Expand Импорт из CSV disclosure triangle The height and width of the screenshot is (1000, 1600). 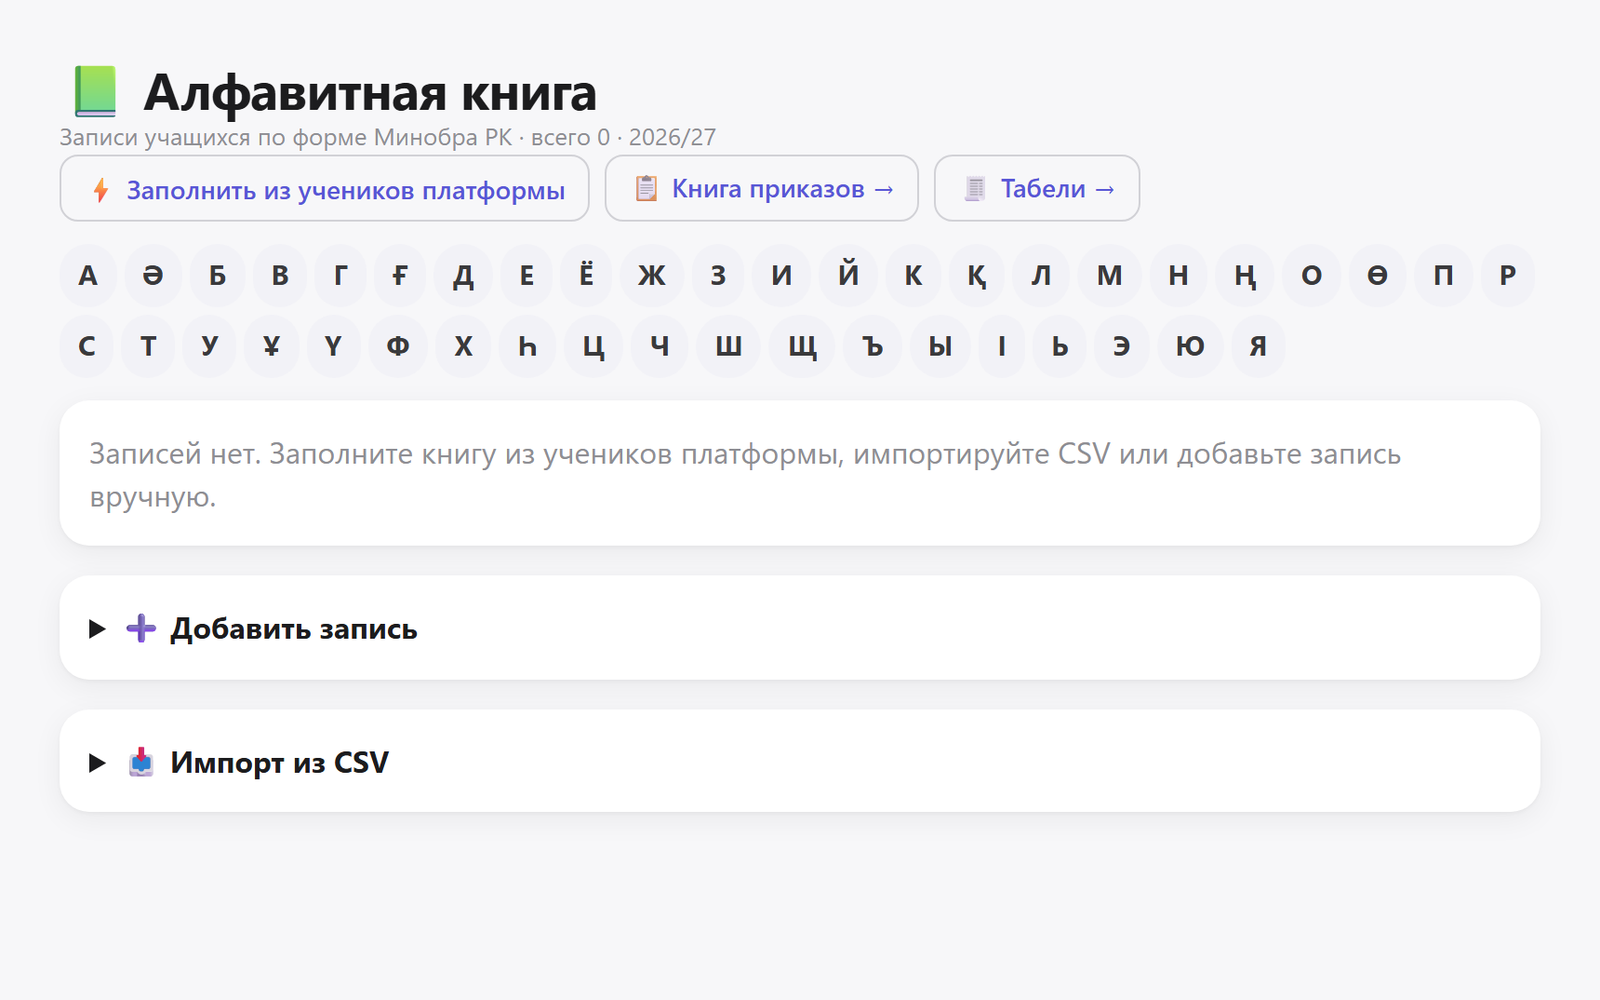click(97, 763)
